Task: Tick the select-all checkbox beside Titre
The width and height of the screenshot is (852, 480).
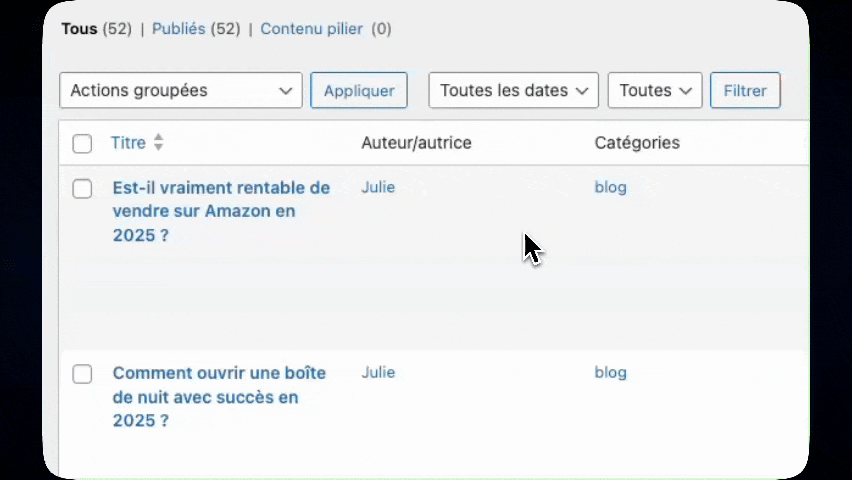Action: [x=82, y=144]
